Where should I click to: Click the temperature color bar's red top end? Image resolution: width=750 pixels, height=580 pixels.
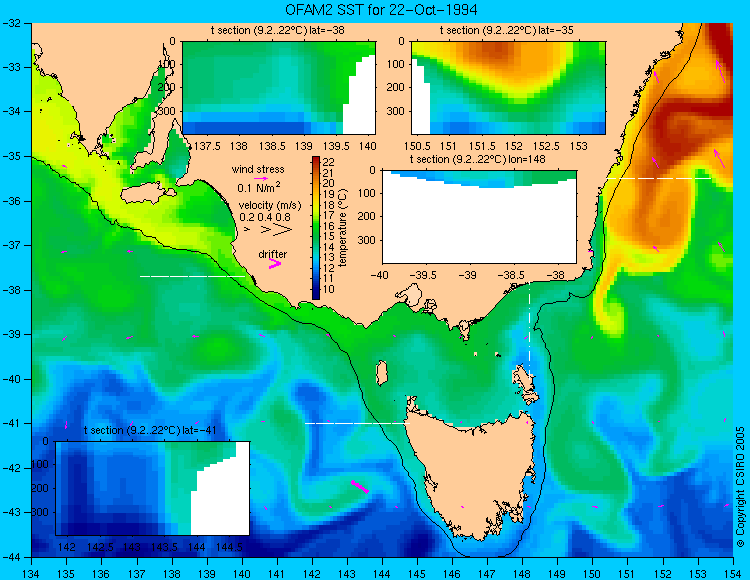[316, 160]
